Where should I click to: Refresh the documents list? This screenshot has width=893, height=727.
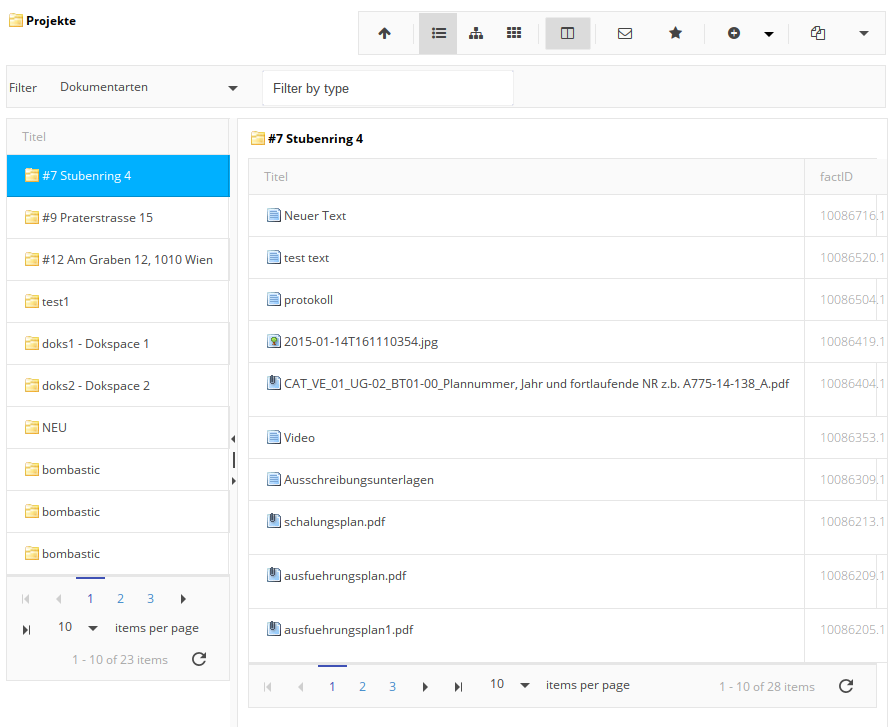[x=845, y=685]
